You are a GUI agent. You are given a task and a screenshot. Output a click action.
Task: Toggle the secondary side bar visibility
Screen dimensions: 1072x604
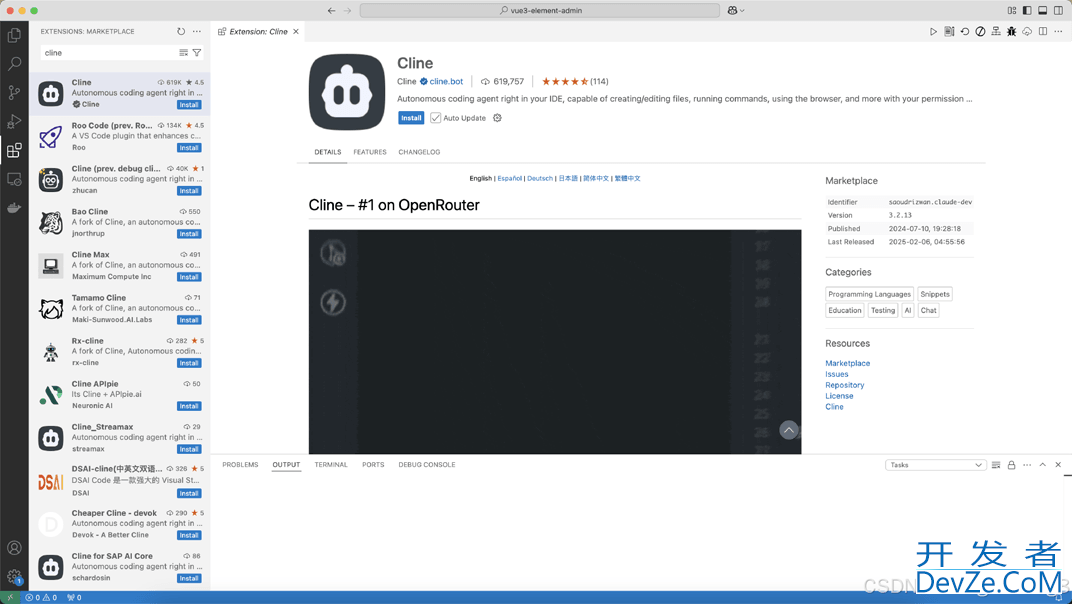click(1058, 10)
